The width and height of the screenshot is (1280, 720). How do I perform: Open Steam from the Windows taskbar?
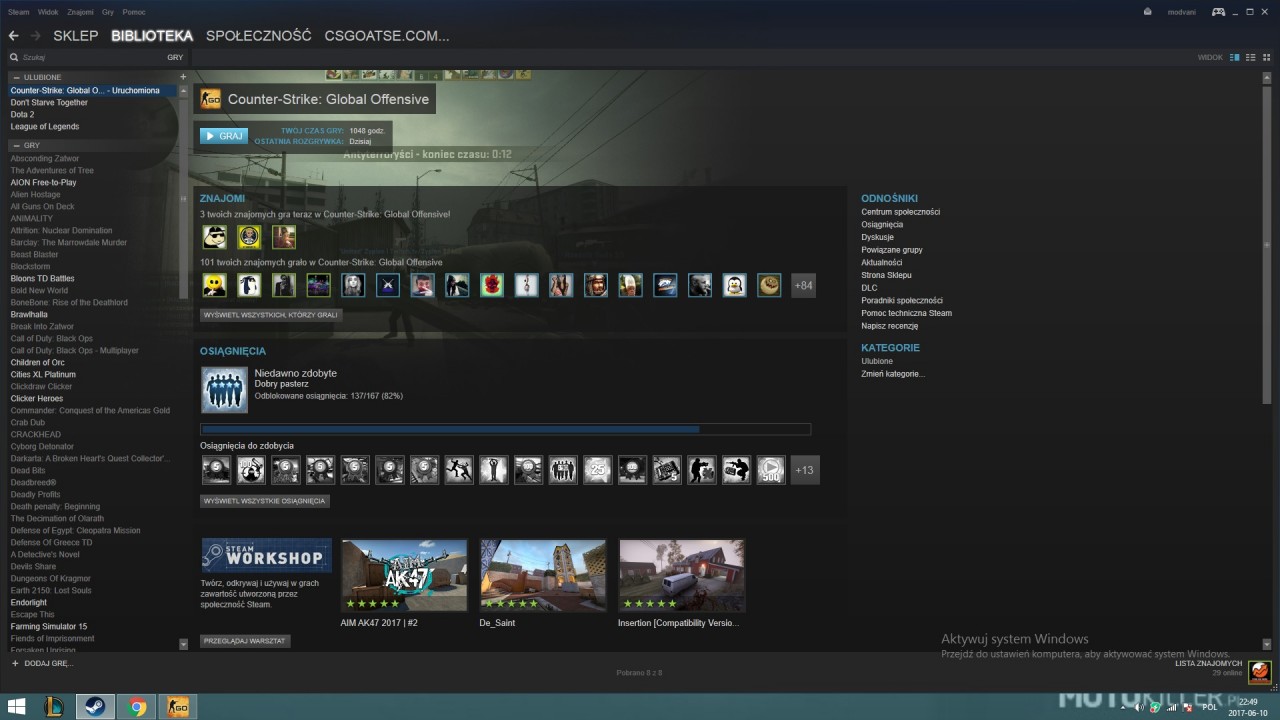96,707
